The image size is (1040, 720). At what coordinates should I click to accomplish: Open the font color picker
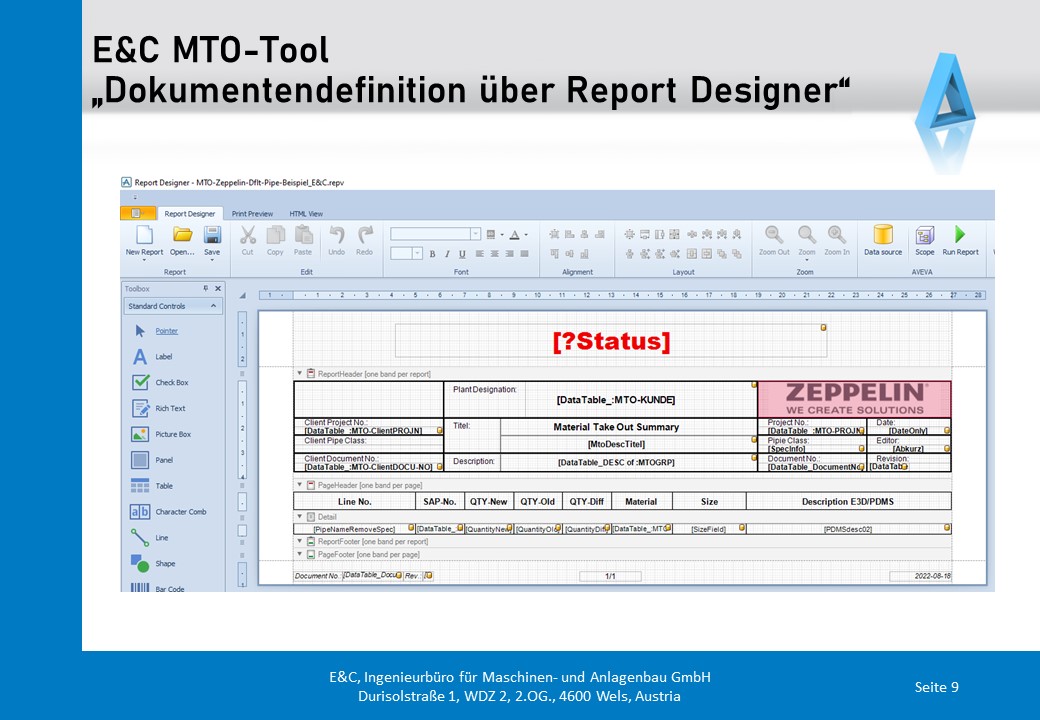[515, 234]
